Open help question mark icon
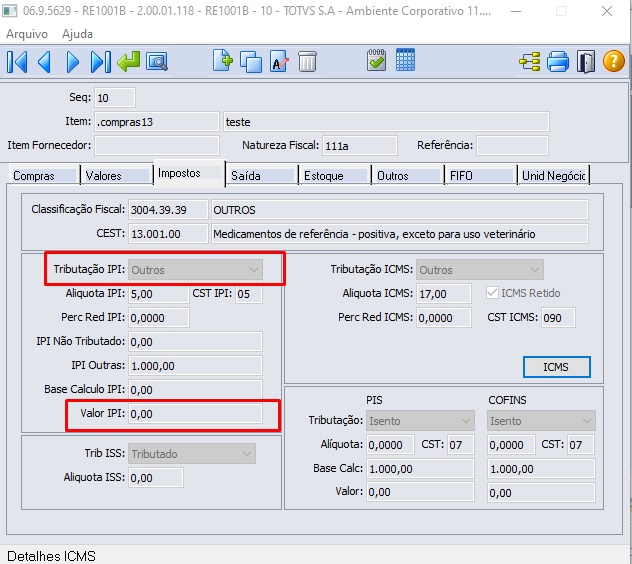Image resolution: width=632 pixels, height=564 pixels. pos(613,61)
